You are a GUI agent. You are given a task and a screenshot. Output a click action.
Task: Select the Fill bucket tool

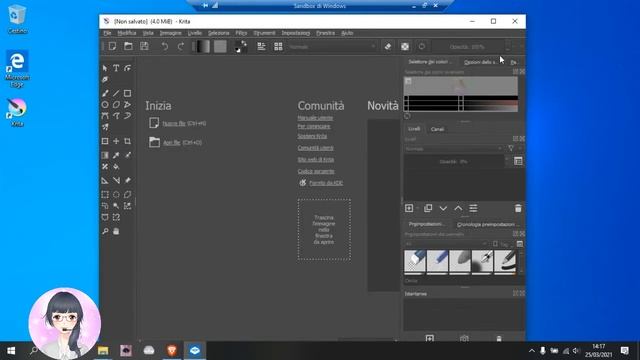pyautogui.click(x=116, y=167)
